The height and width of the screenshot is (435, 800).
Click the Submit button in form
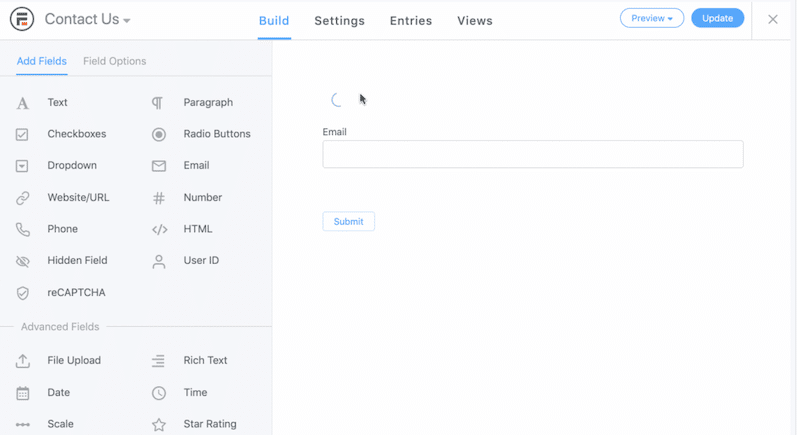[348, 222]
